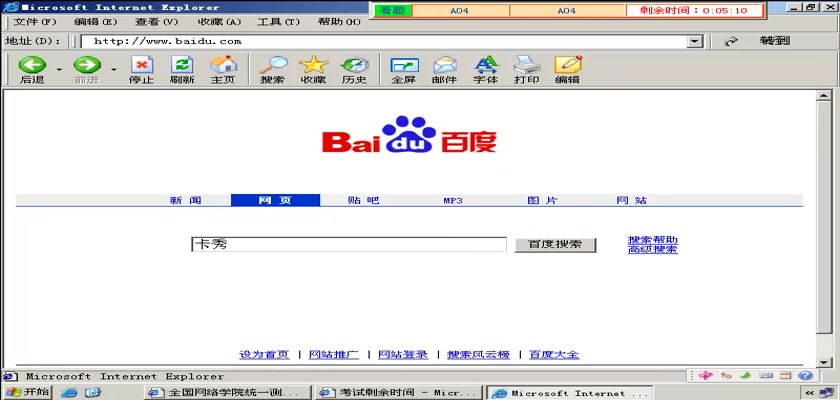Switch to 考试剩余时间 taskbar window
This screenshot has width=840, height=400.
(399, 393)
